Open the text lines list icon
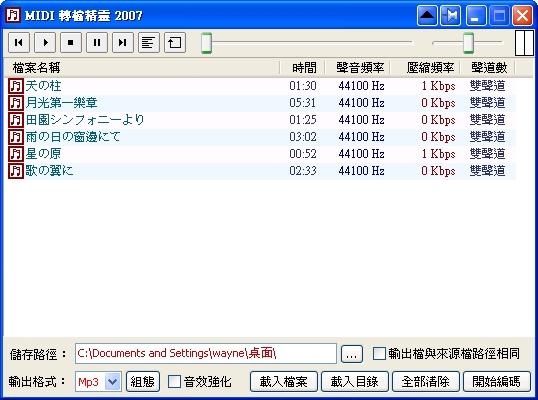The image size is (538, 400). [x=149, y=43]
